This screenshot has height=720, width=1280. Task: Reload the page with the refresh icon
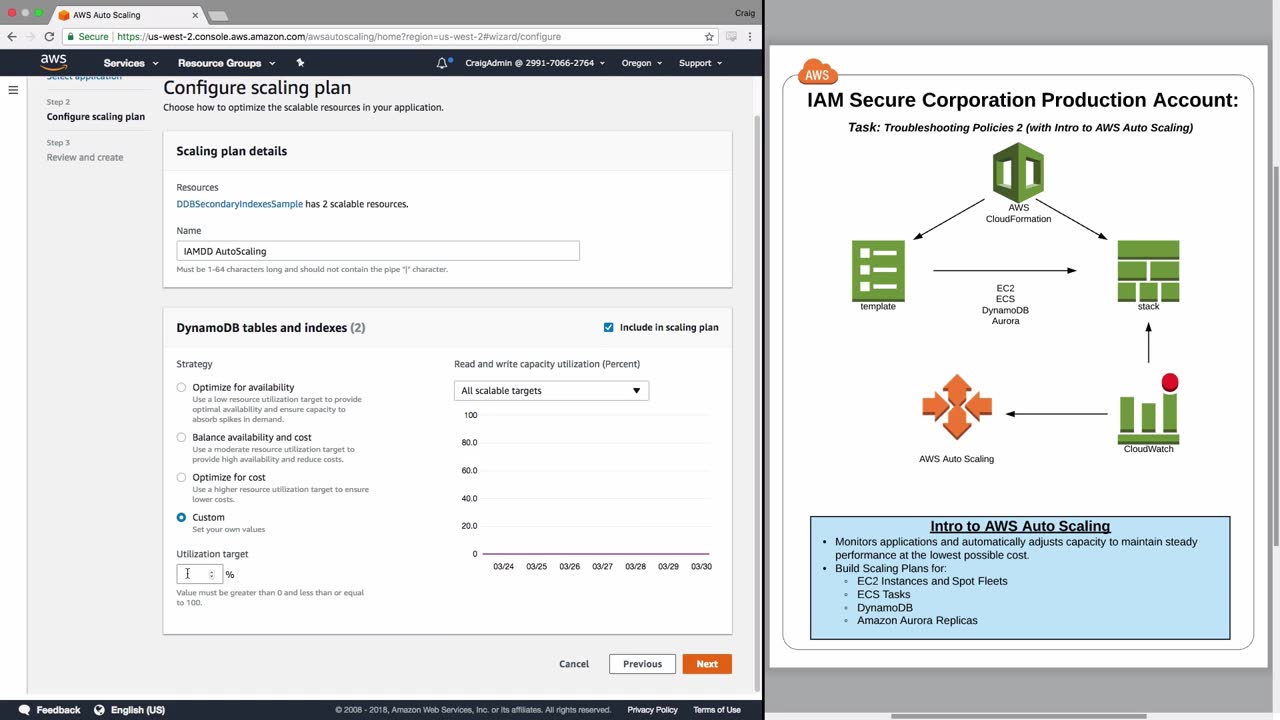[49, 37]
